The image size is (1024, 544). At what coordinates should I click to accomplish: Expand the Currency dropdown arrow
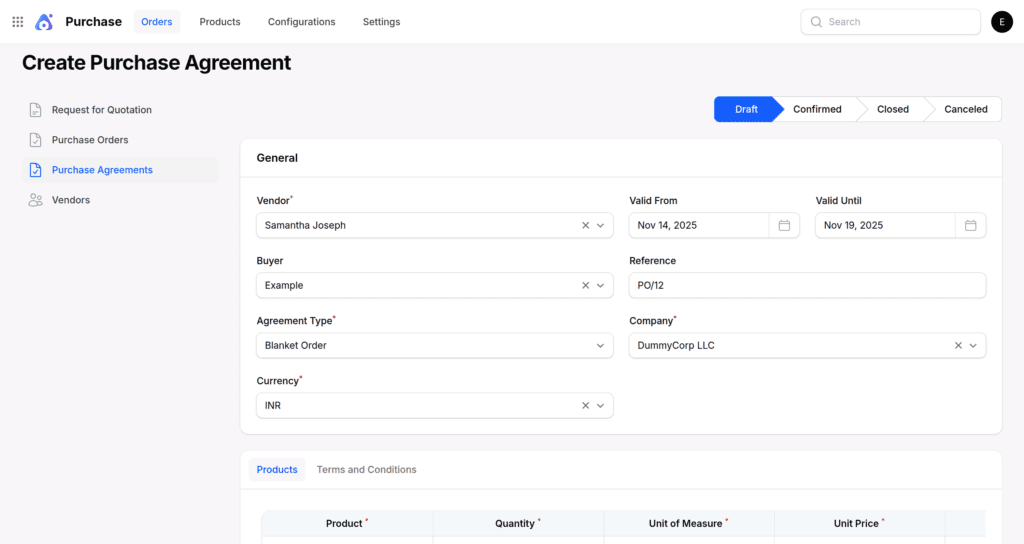point(601,406)
